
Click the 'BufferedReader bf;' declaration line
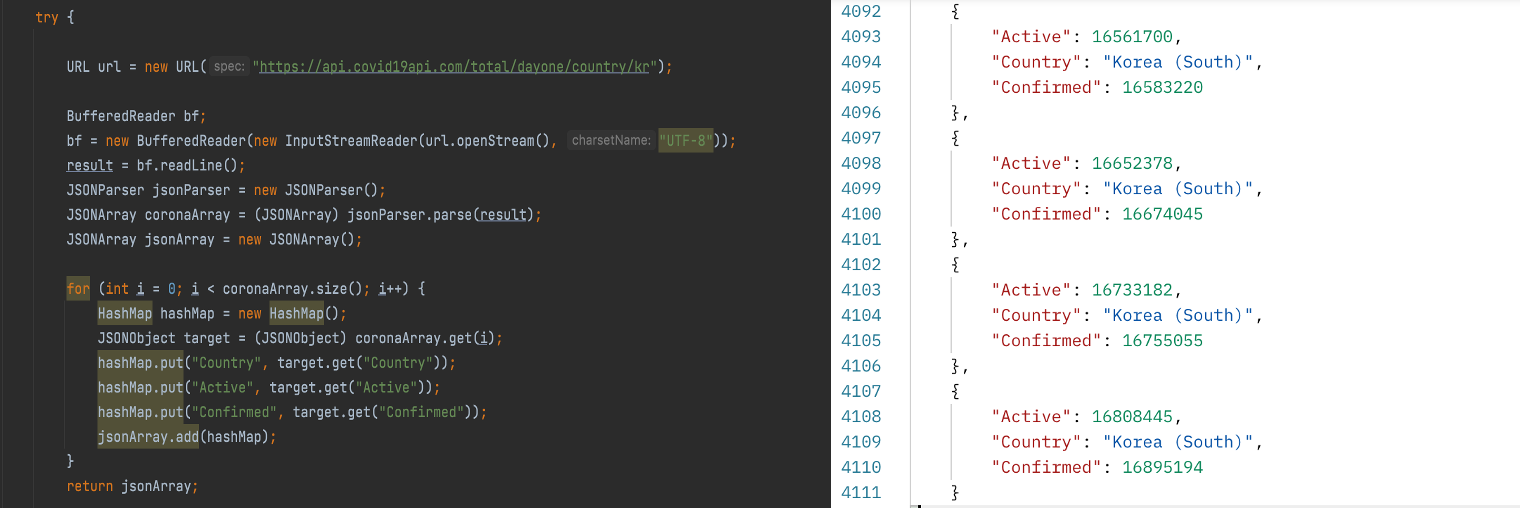[137, 116]
